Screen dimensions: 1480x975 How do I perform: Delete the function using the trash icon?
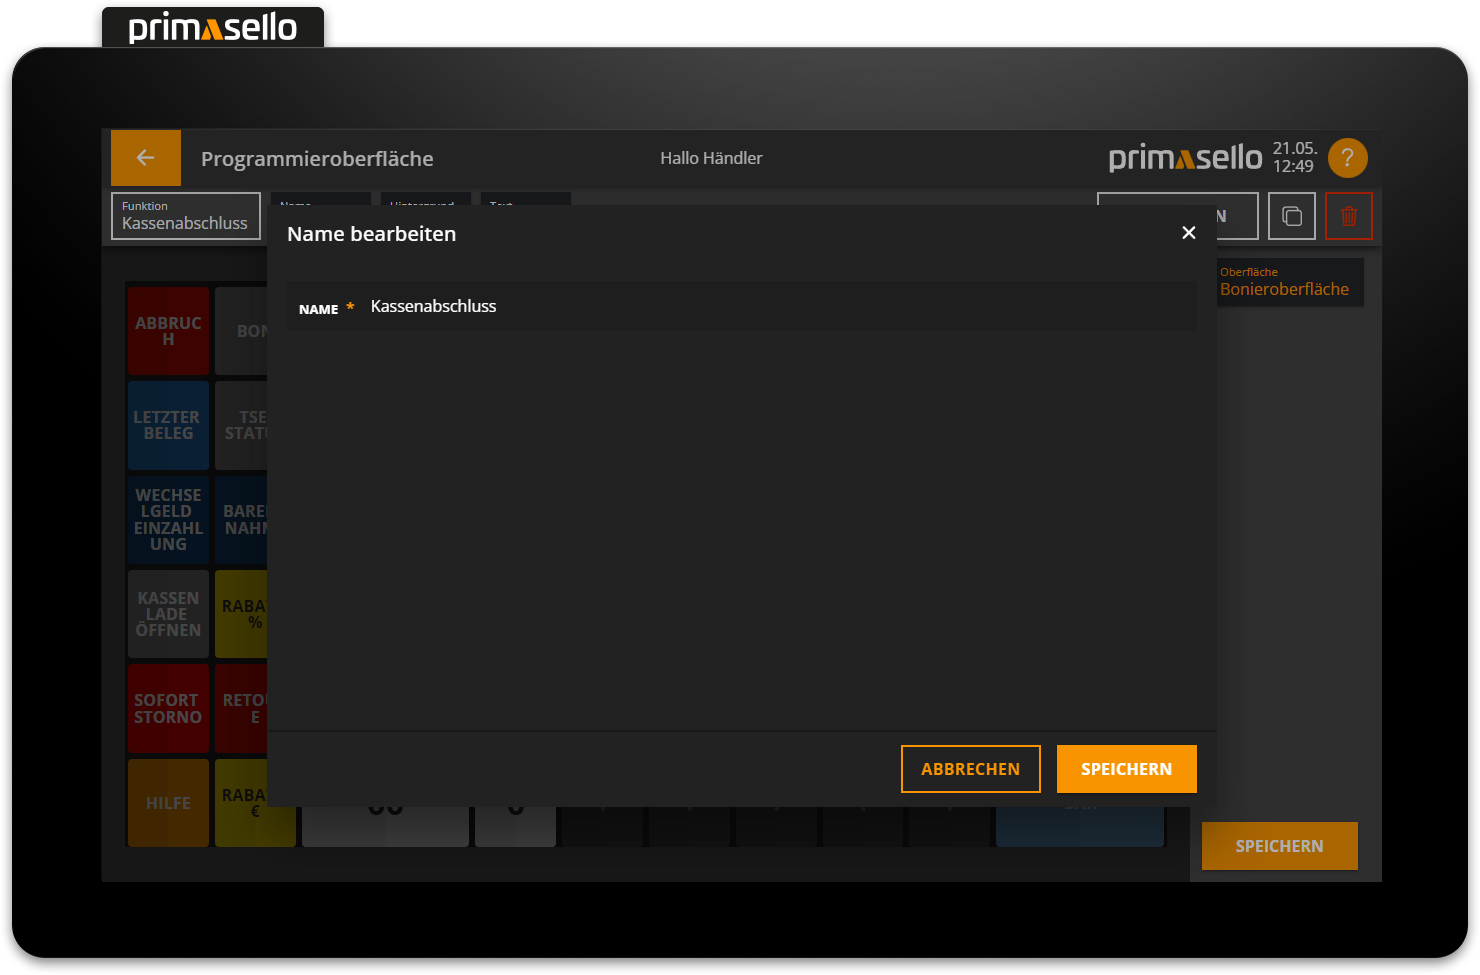(x=1349, y=215)
